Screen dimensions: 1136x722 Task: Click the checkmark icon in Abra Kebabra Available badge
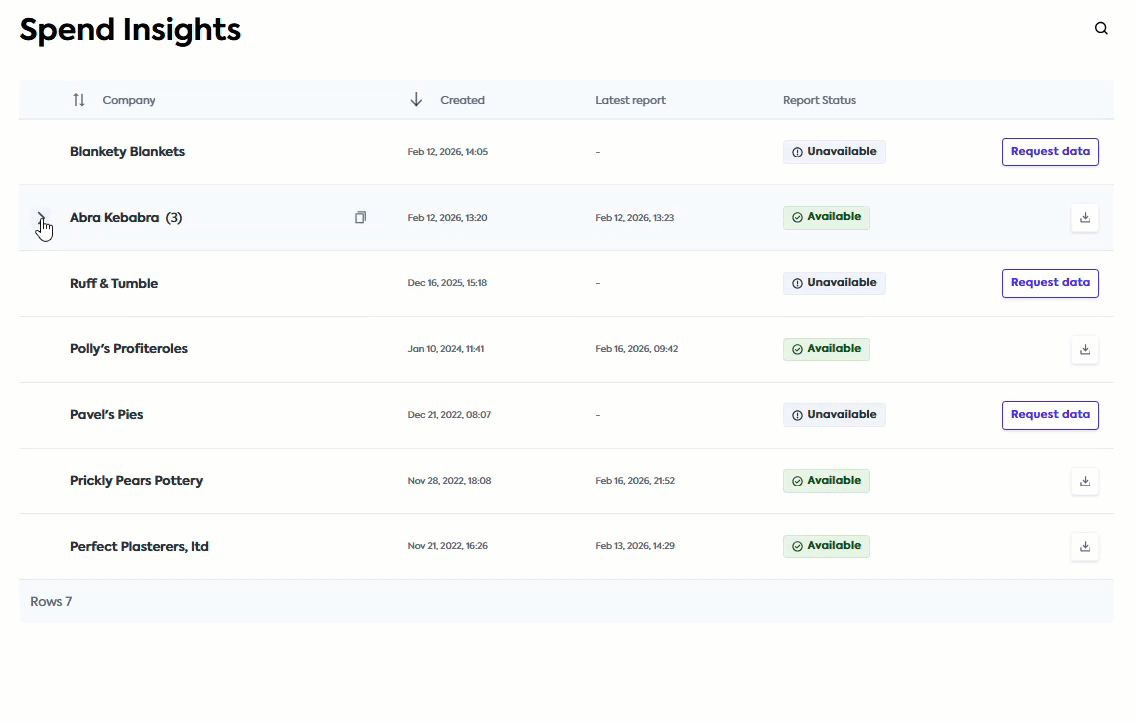click(x=796, y=217)
